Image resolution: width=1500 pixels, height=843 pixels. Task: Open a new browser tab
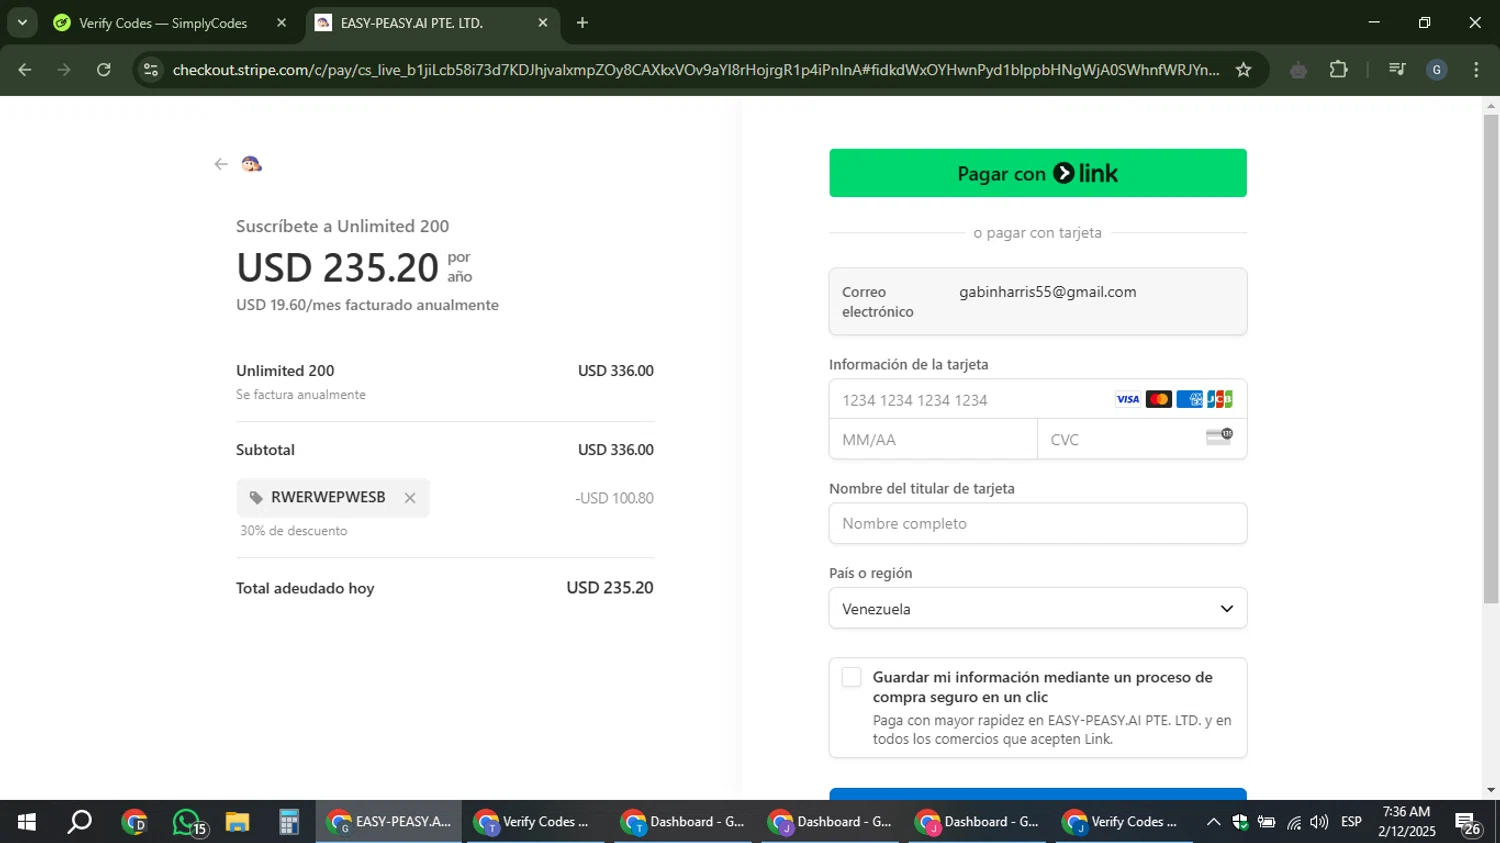[582, 23]
